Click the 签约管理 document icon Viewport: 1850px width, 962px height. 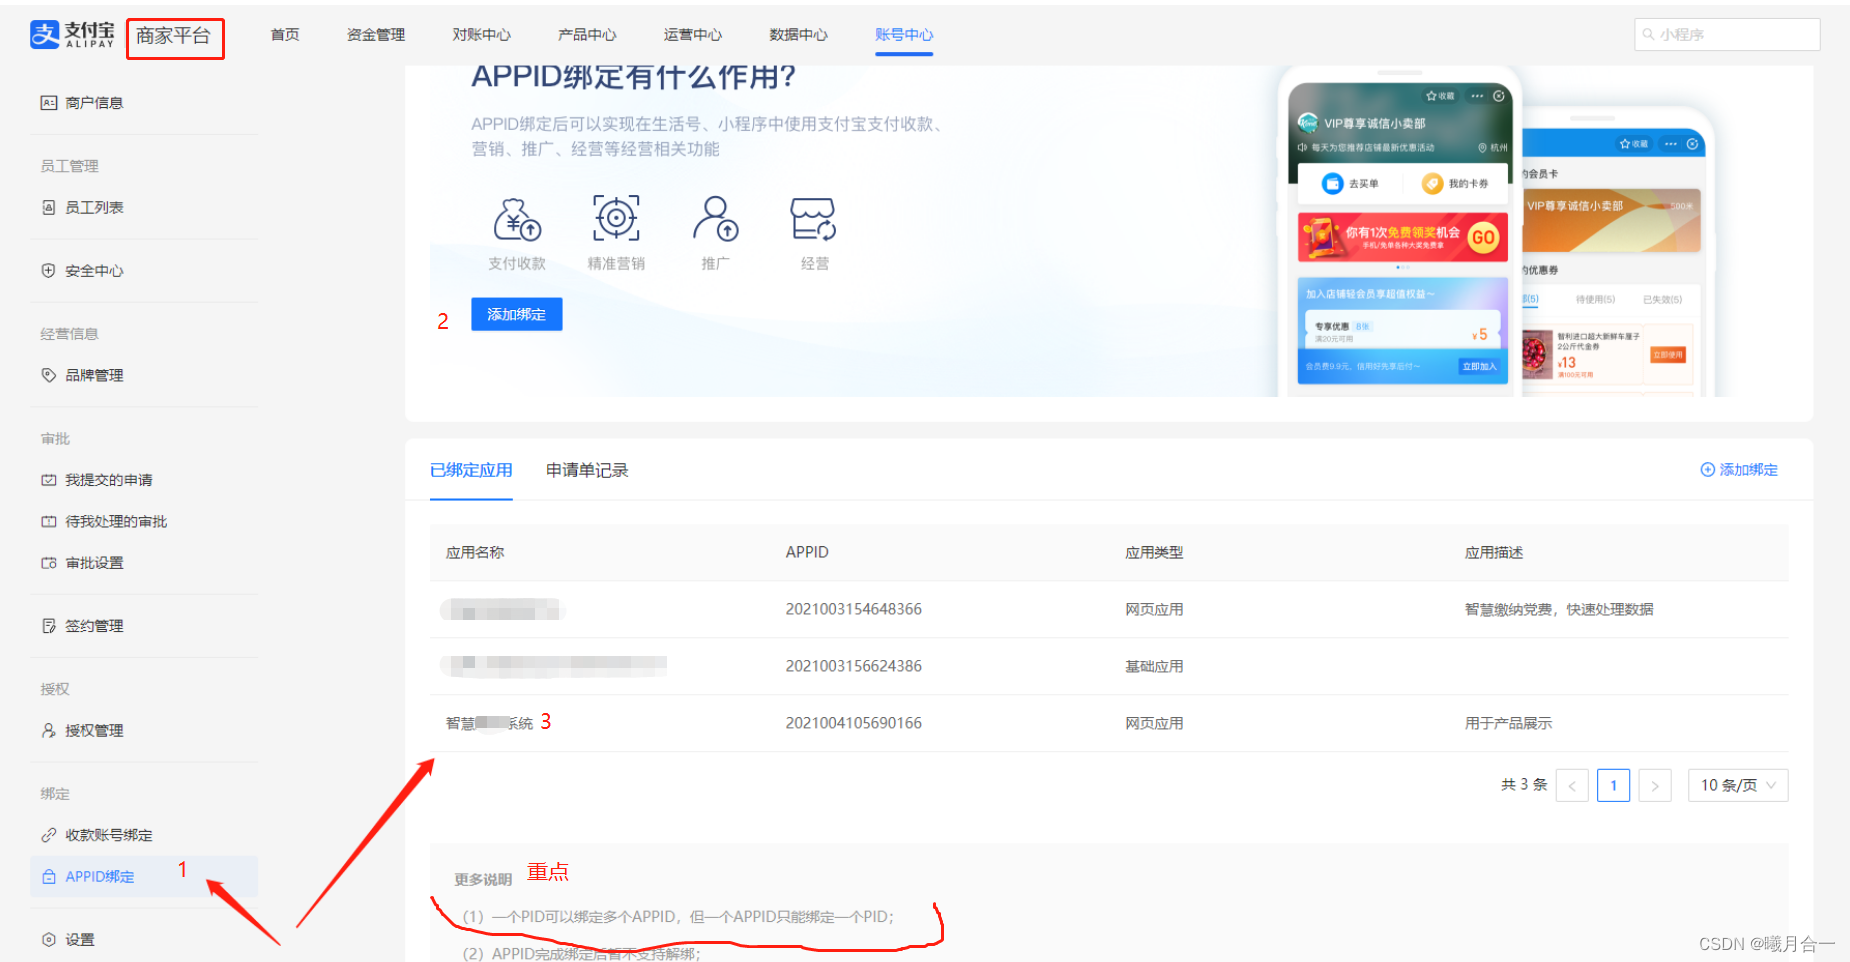click(x=48, y=626)
